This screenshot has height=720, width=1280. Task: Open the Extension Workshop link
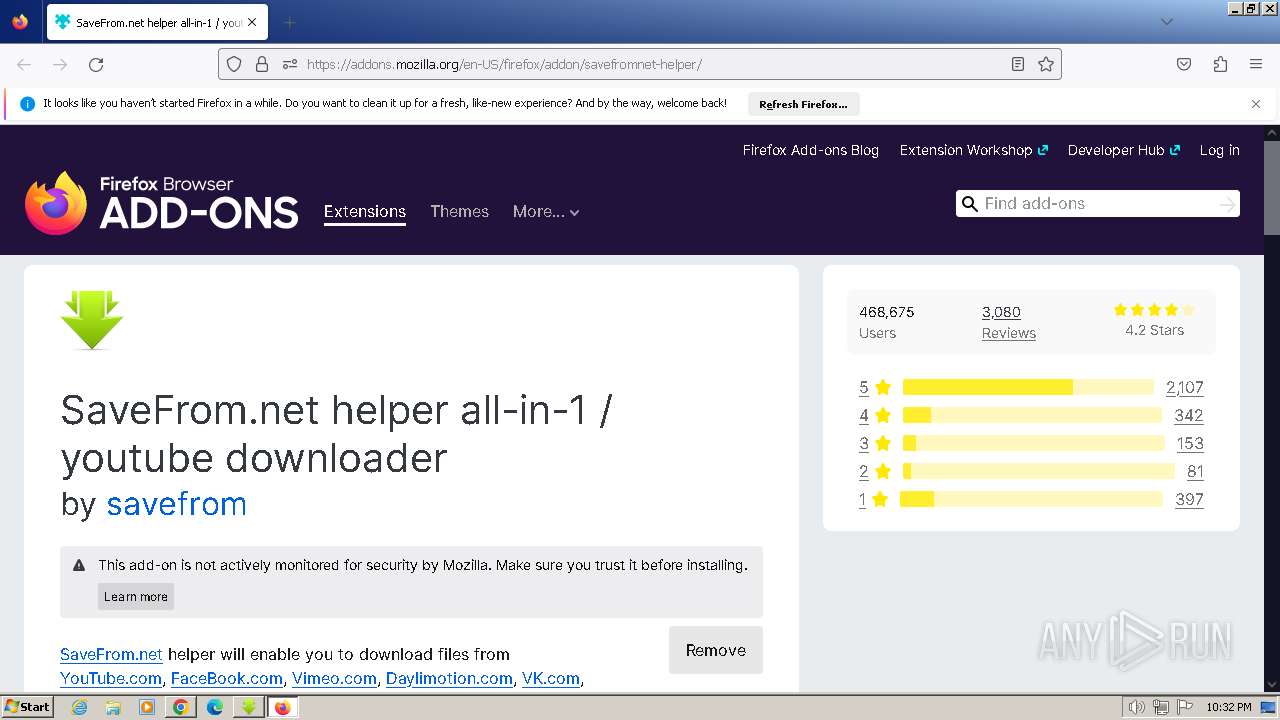(x=973, y=150)
